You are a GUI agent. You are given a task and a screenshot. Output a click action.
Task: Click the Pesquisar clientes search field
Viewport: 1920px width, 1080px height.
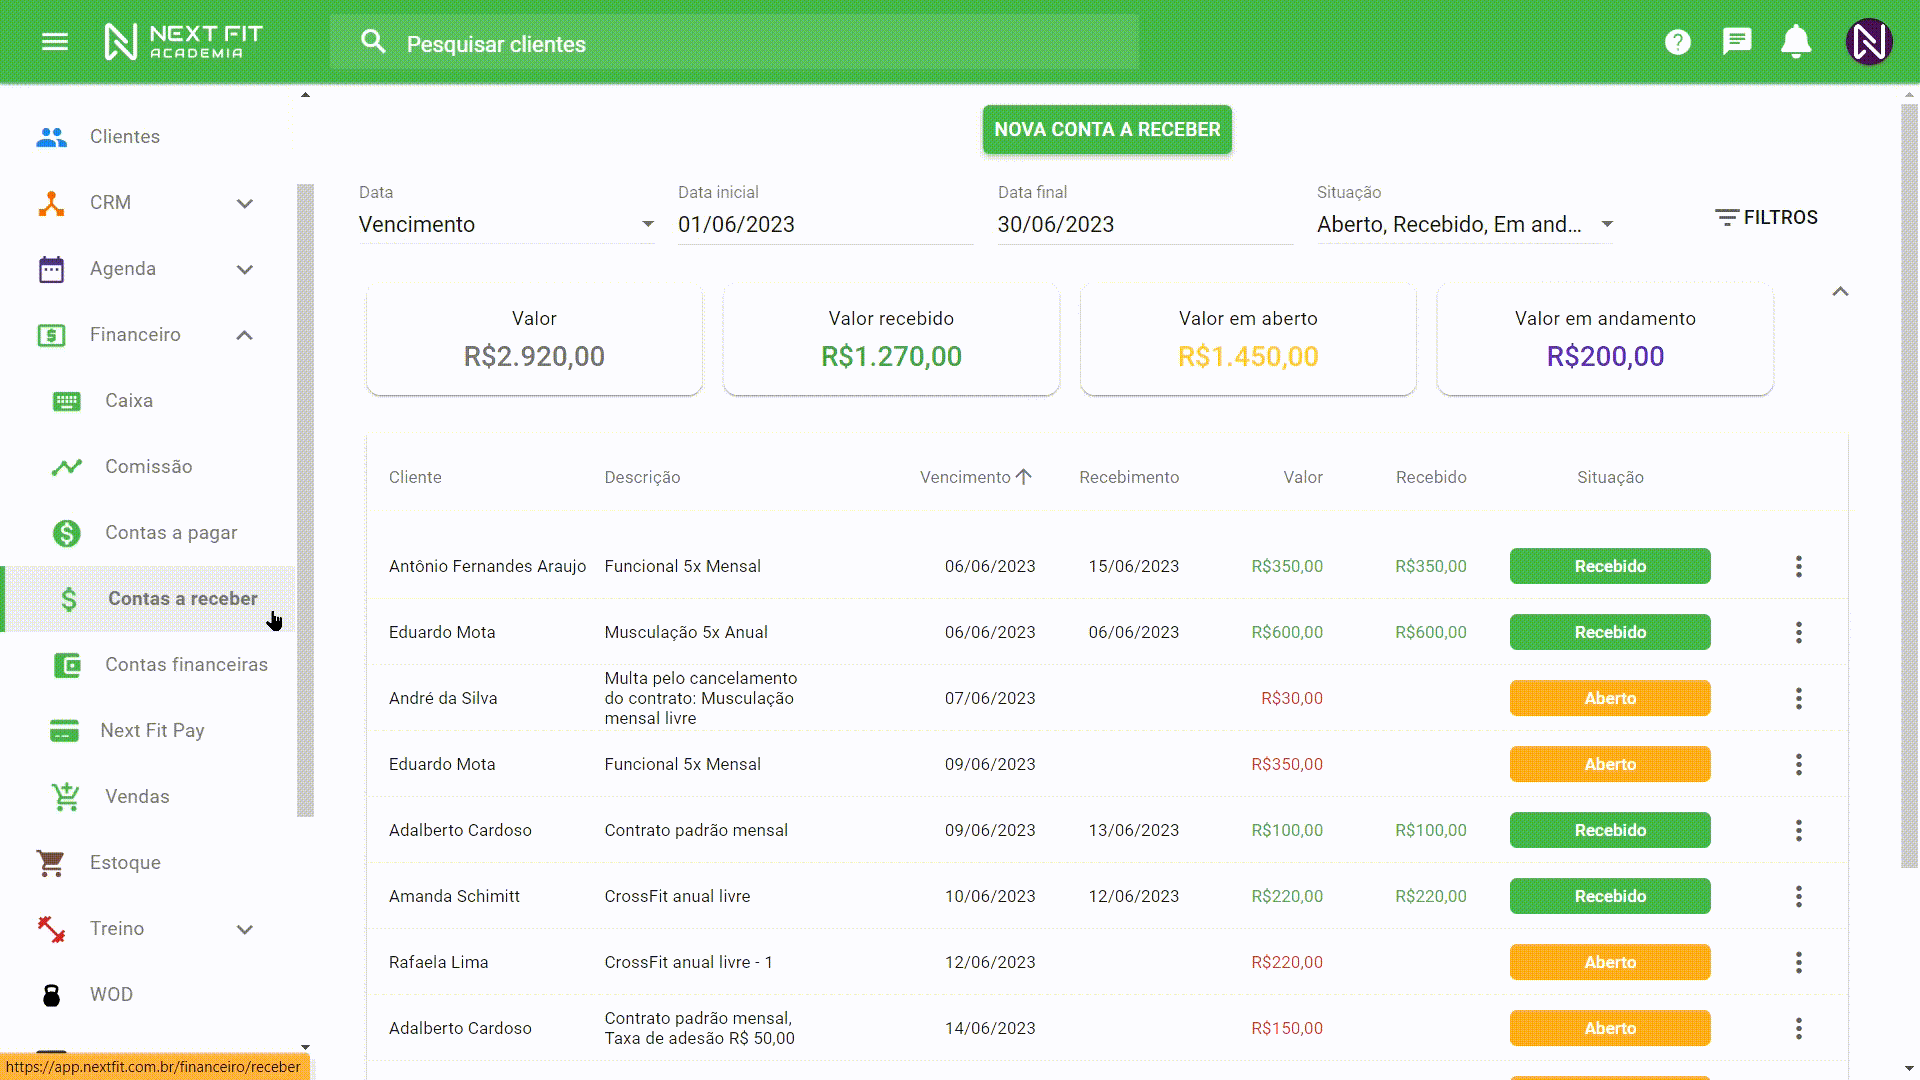735,44
